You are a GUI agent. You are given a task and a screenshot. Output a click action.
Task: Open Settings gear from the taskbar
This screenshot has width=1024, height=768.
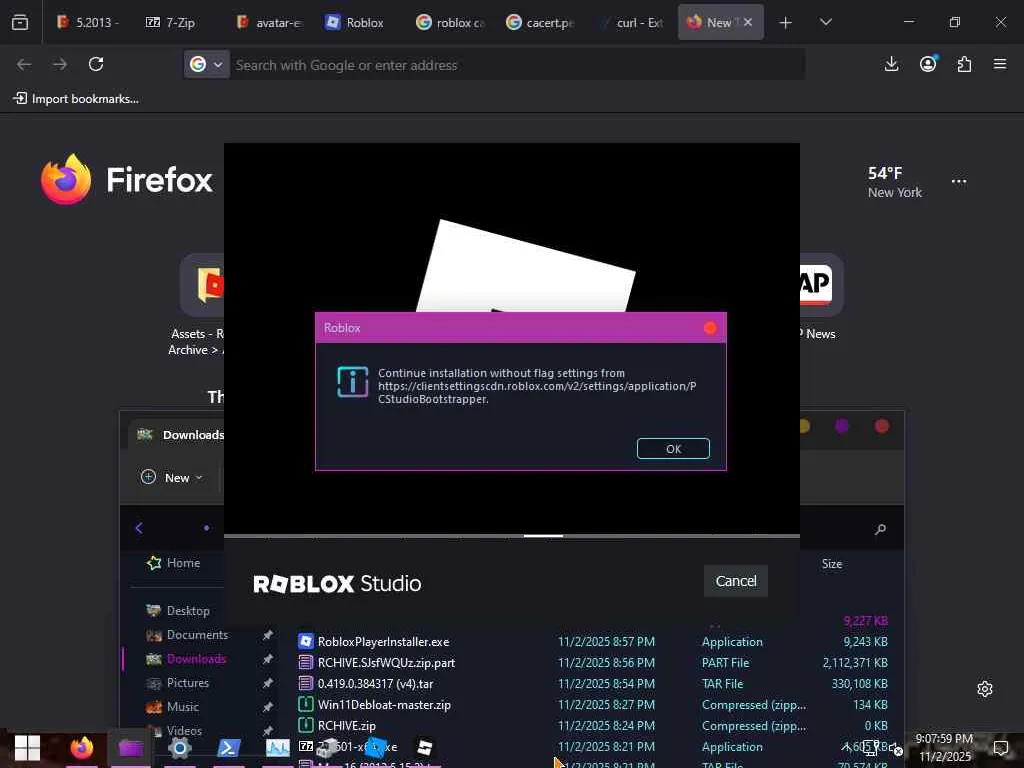coord(180,748)
